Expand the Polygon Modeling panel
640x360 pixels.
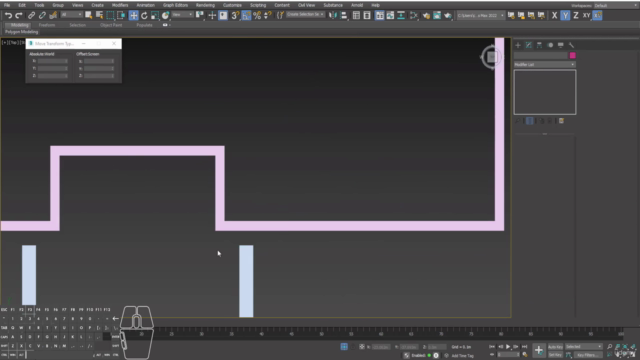[x=22, y=32]
